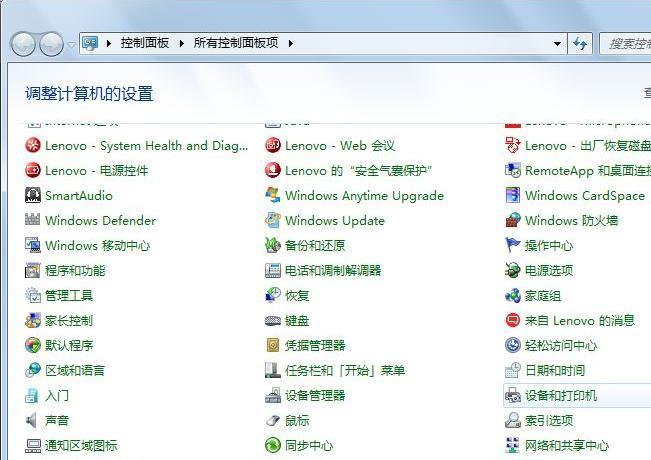Click the Windows Update icon
This screenshot has height=460, width=651.
coord(273,220)
